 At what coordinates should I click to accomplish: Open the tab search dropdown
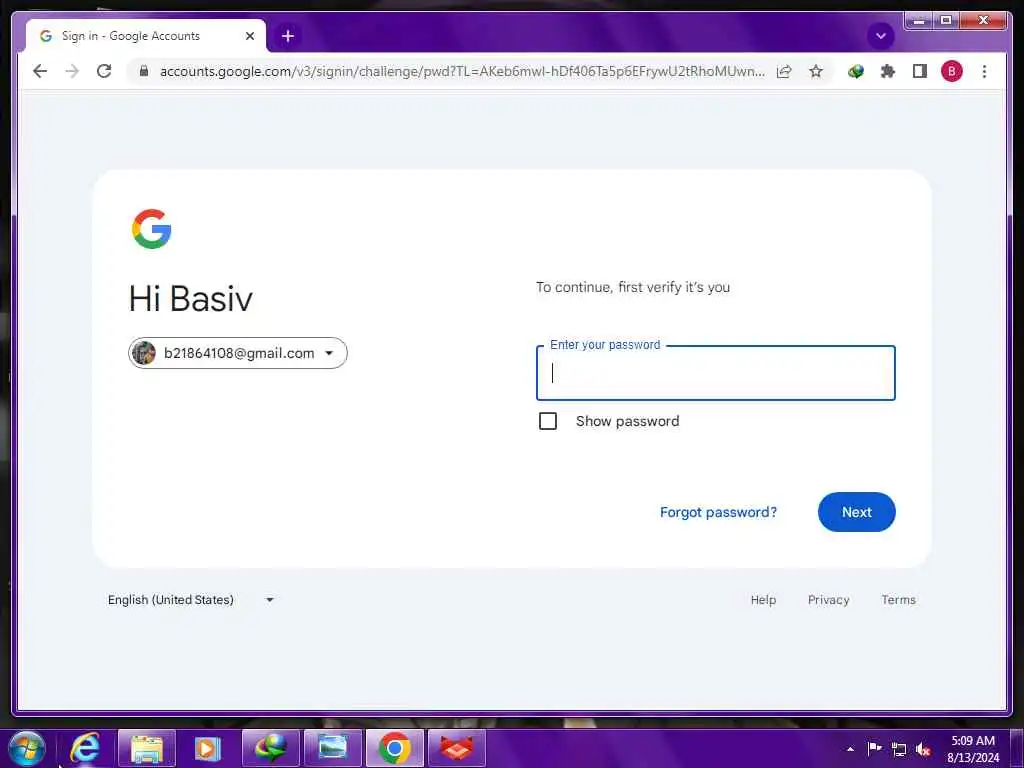tap(880, 36)
